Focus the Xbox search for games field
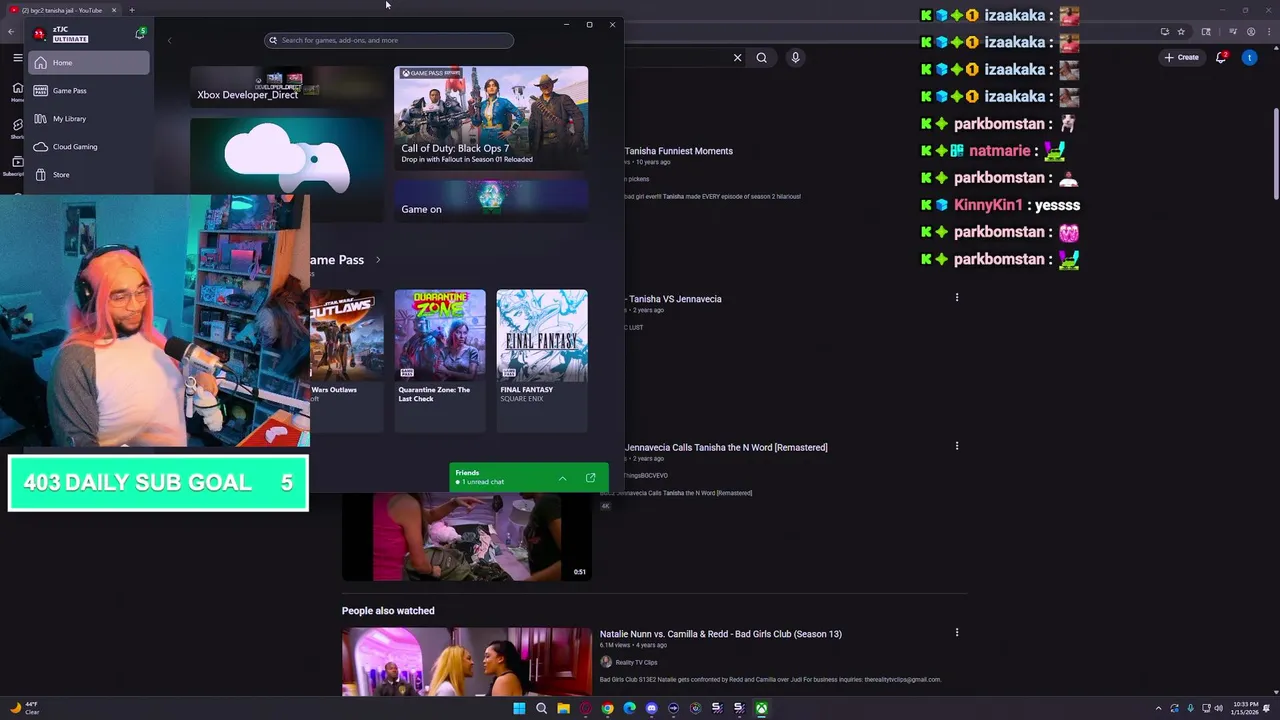The image size is (1280, 720). 389,41
